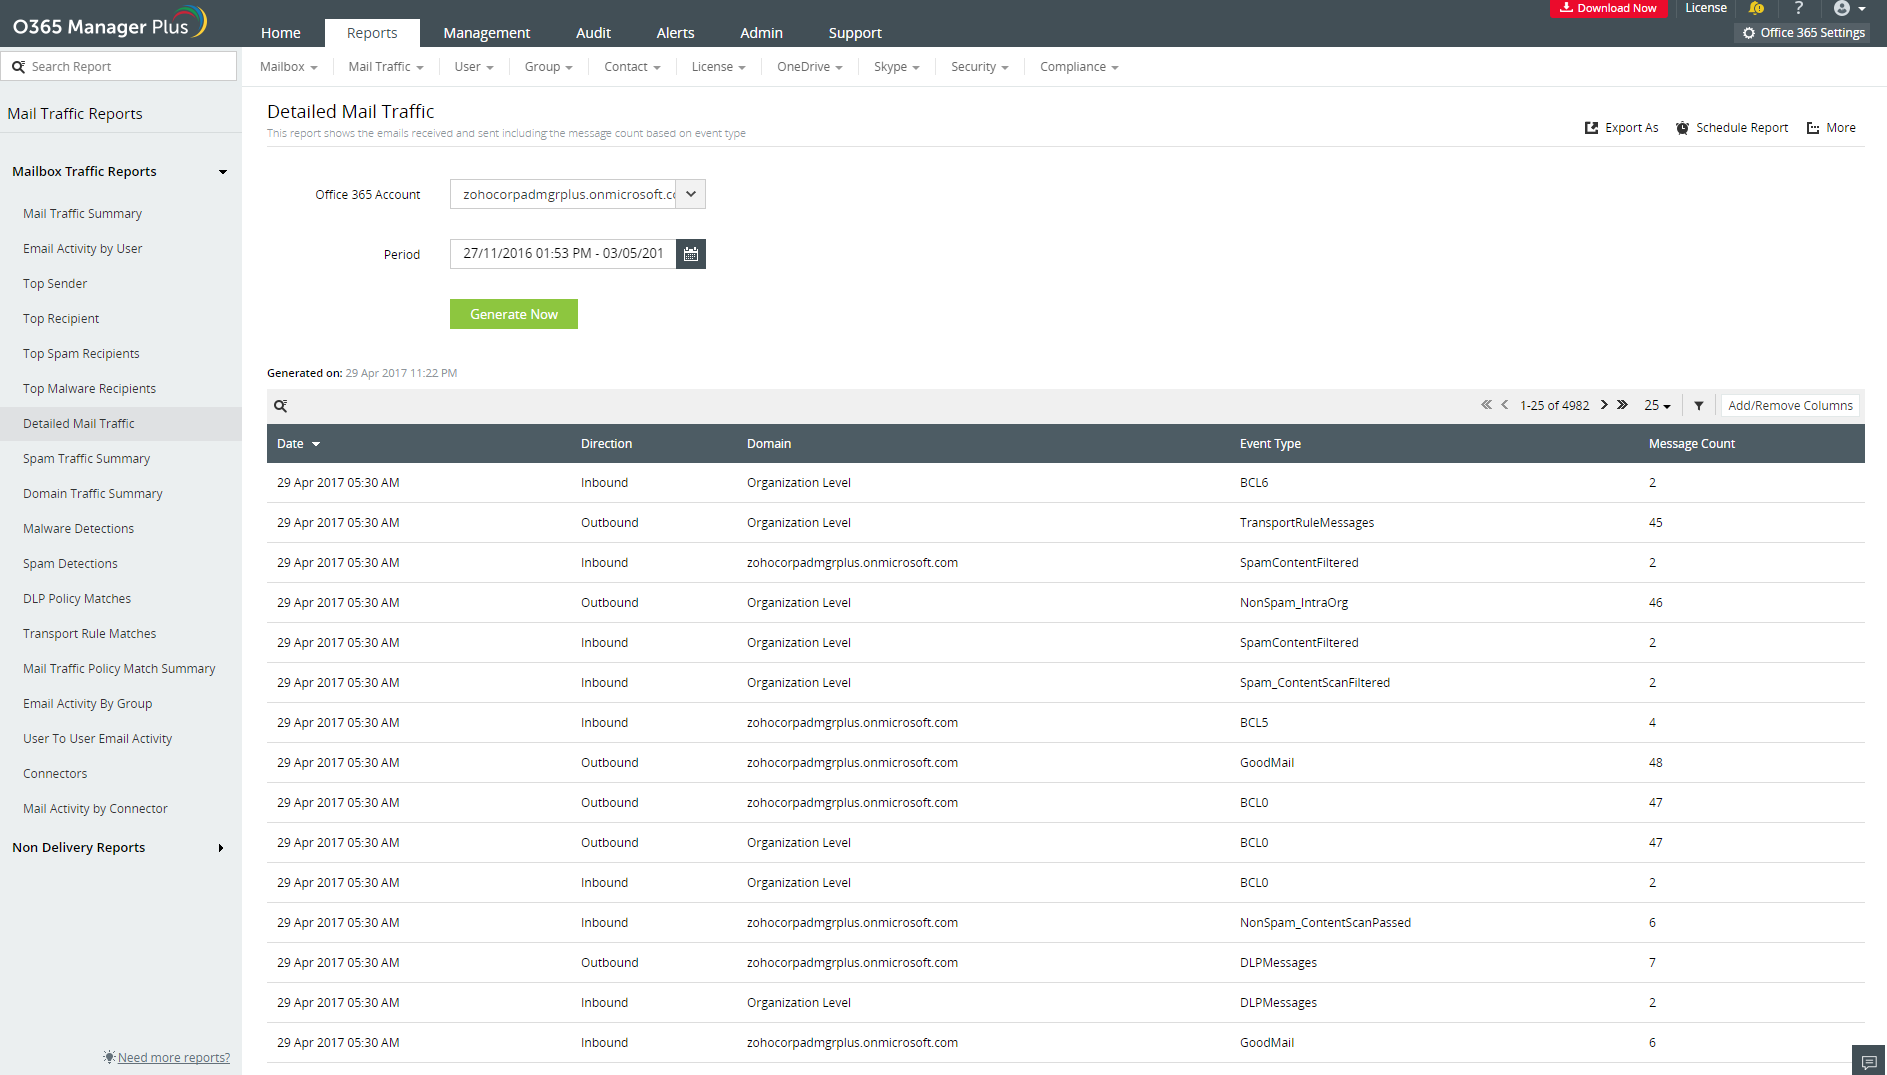1887x1075 pixels.
Task: Open the User reports dropdown
Action: click(x=474, y=67)
